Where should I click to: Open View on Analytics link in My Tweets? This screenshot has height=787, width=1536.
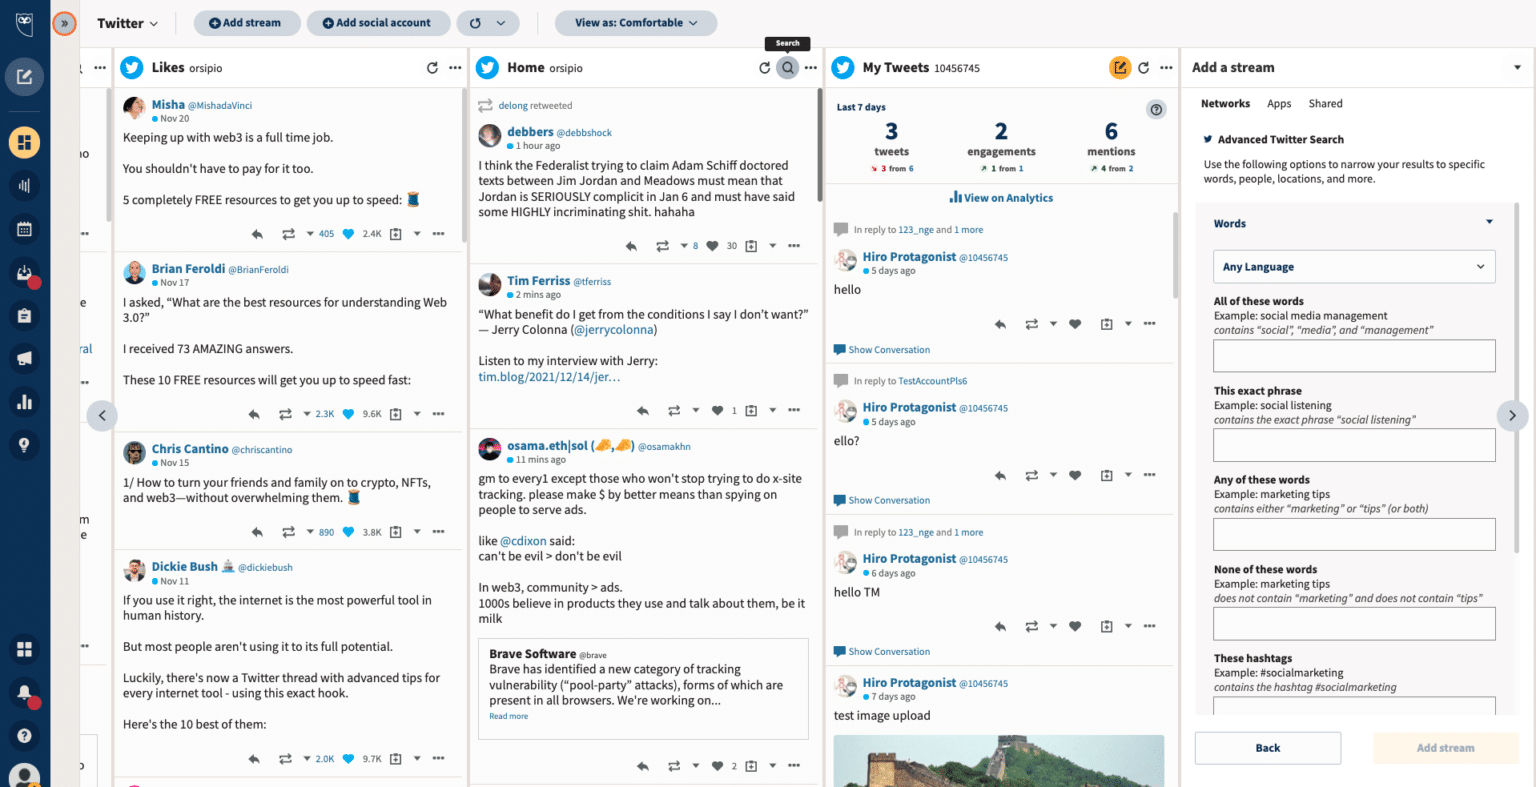(x=1001, y=197)
